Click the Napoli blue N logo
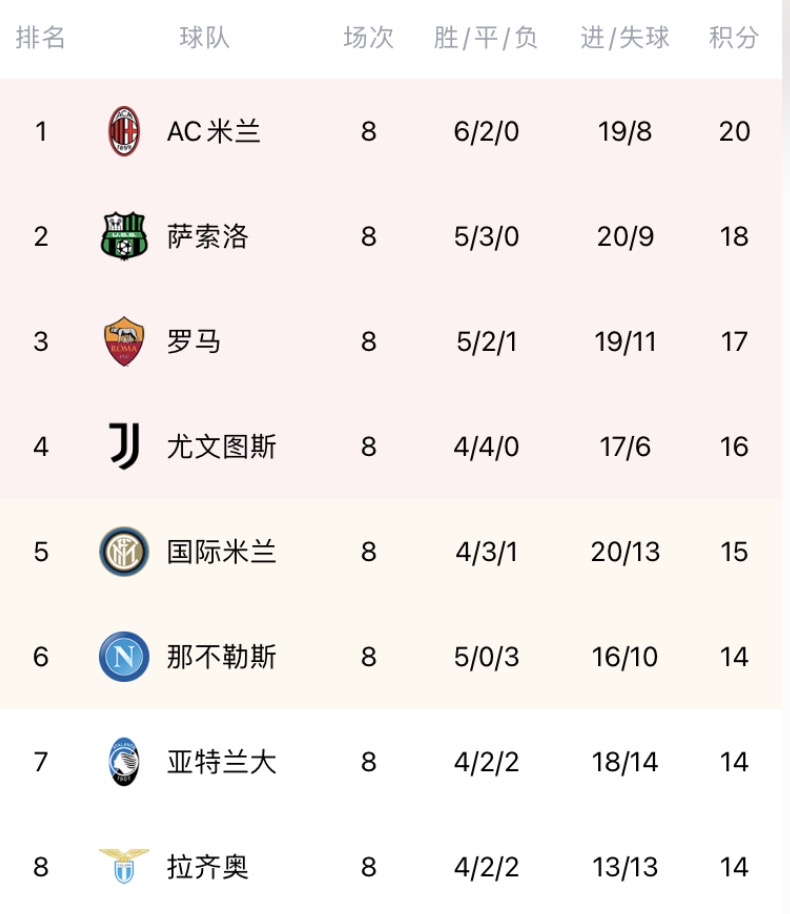 pos(124,656)
